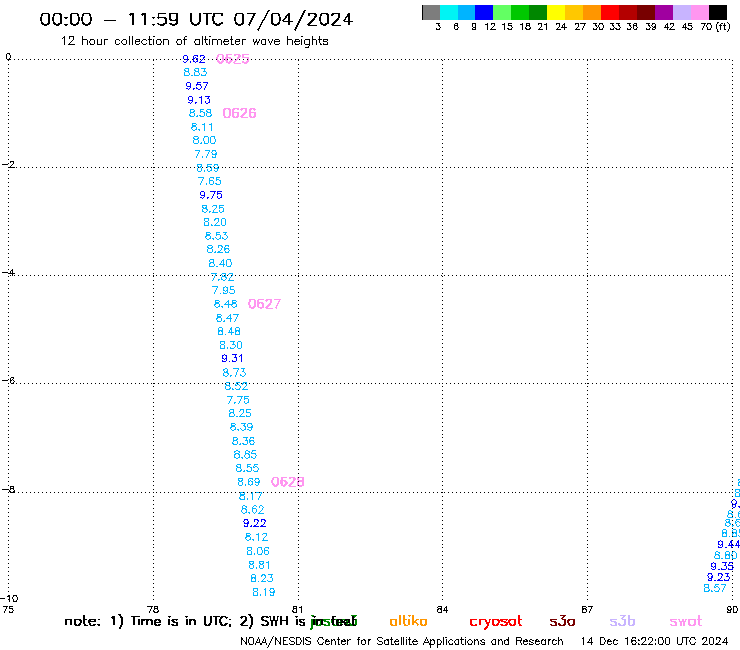
Task: Click the 9.22 wave height value
Action: (x=255, y=523)
